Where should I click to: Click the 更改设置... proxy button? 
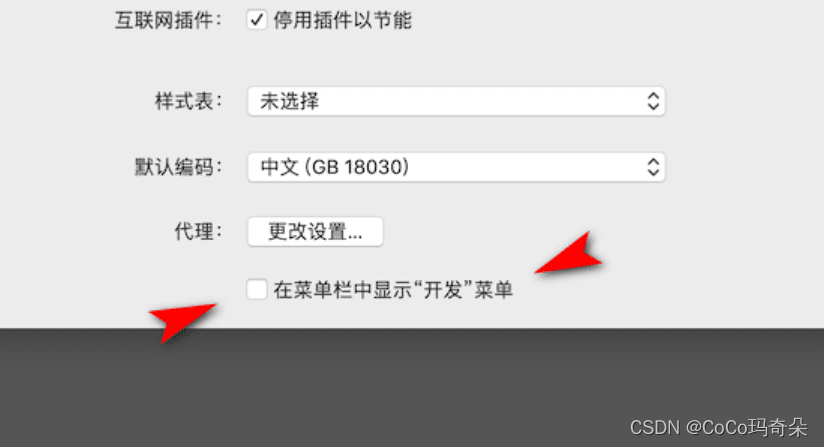[x=315, y=231]
